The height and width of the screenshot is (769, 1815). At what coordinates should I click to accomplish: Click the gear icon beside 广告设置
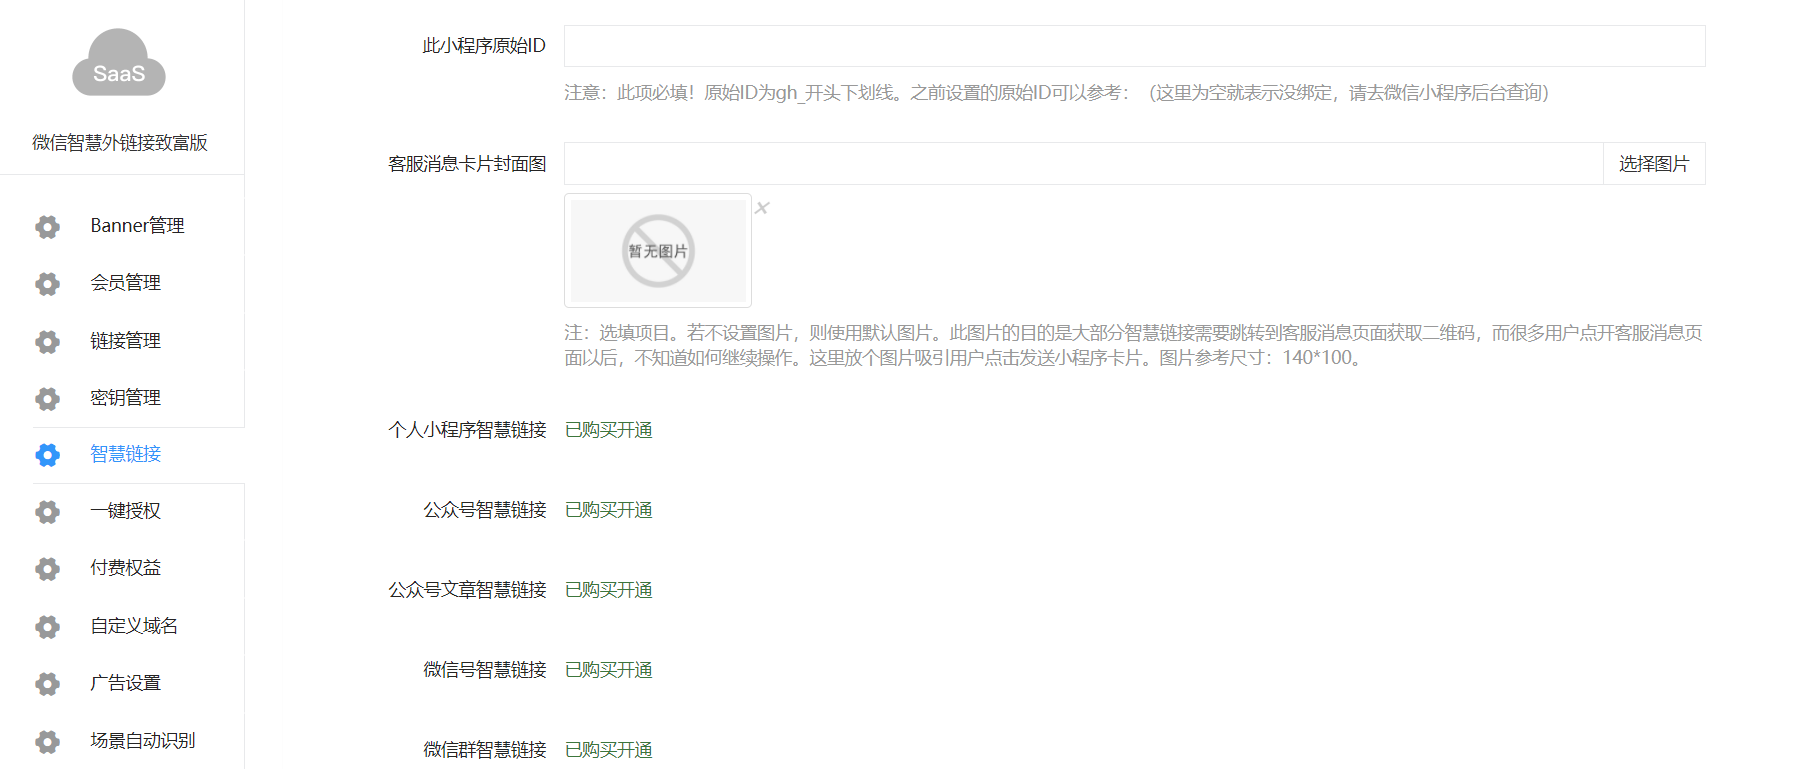(47, 684)
